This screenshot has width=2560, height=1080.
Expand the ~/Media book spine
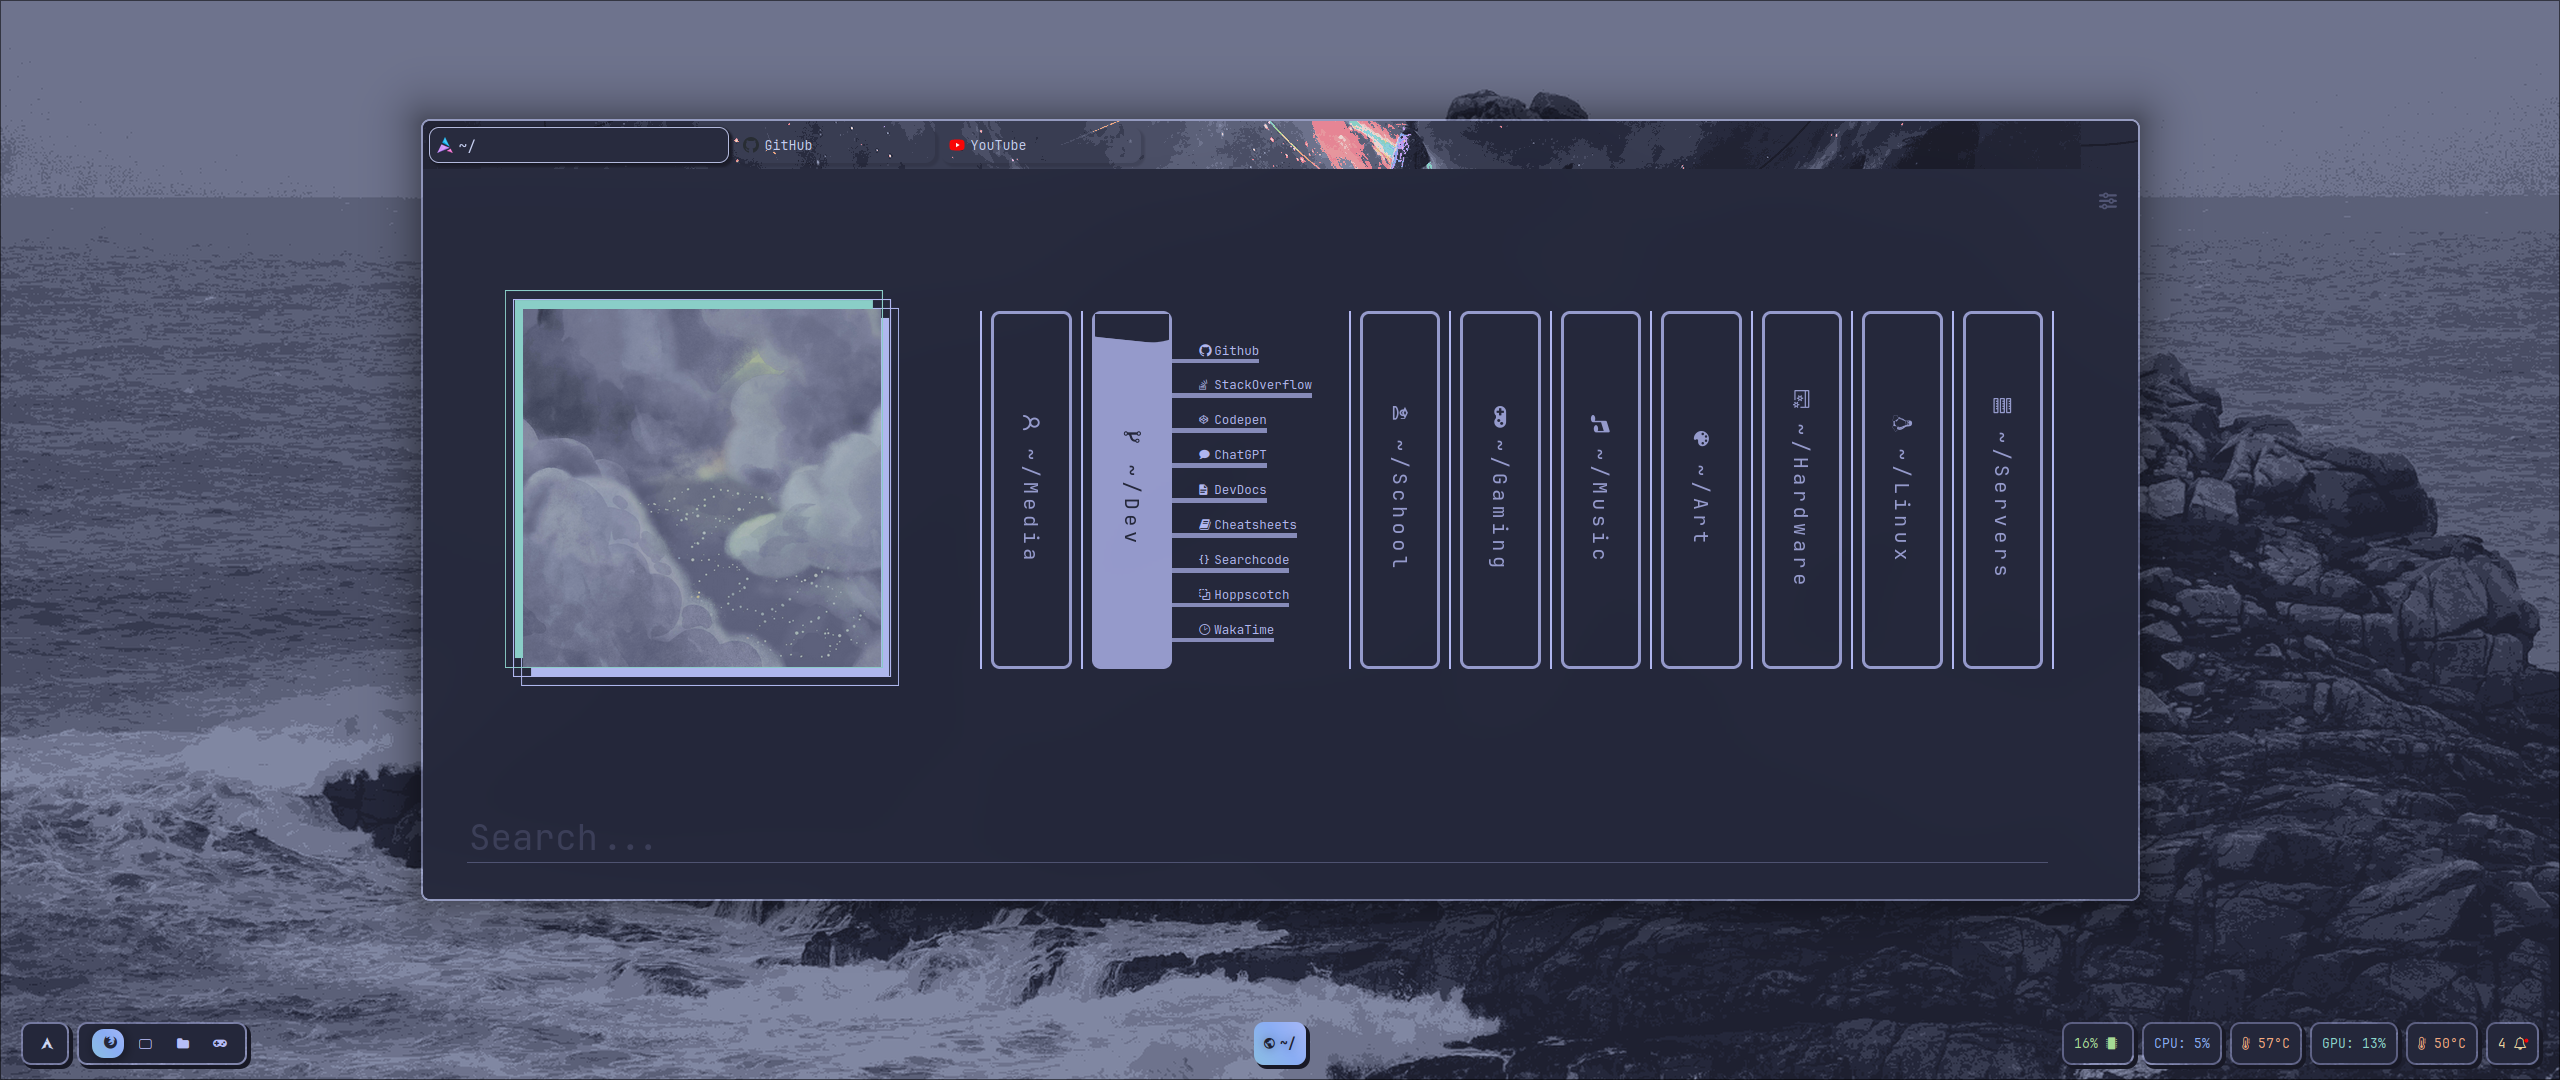(1029, 490)
